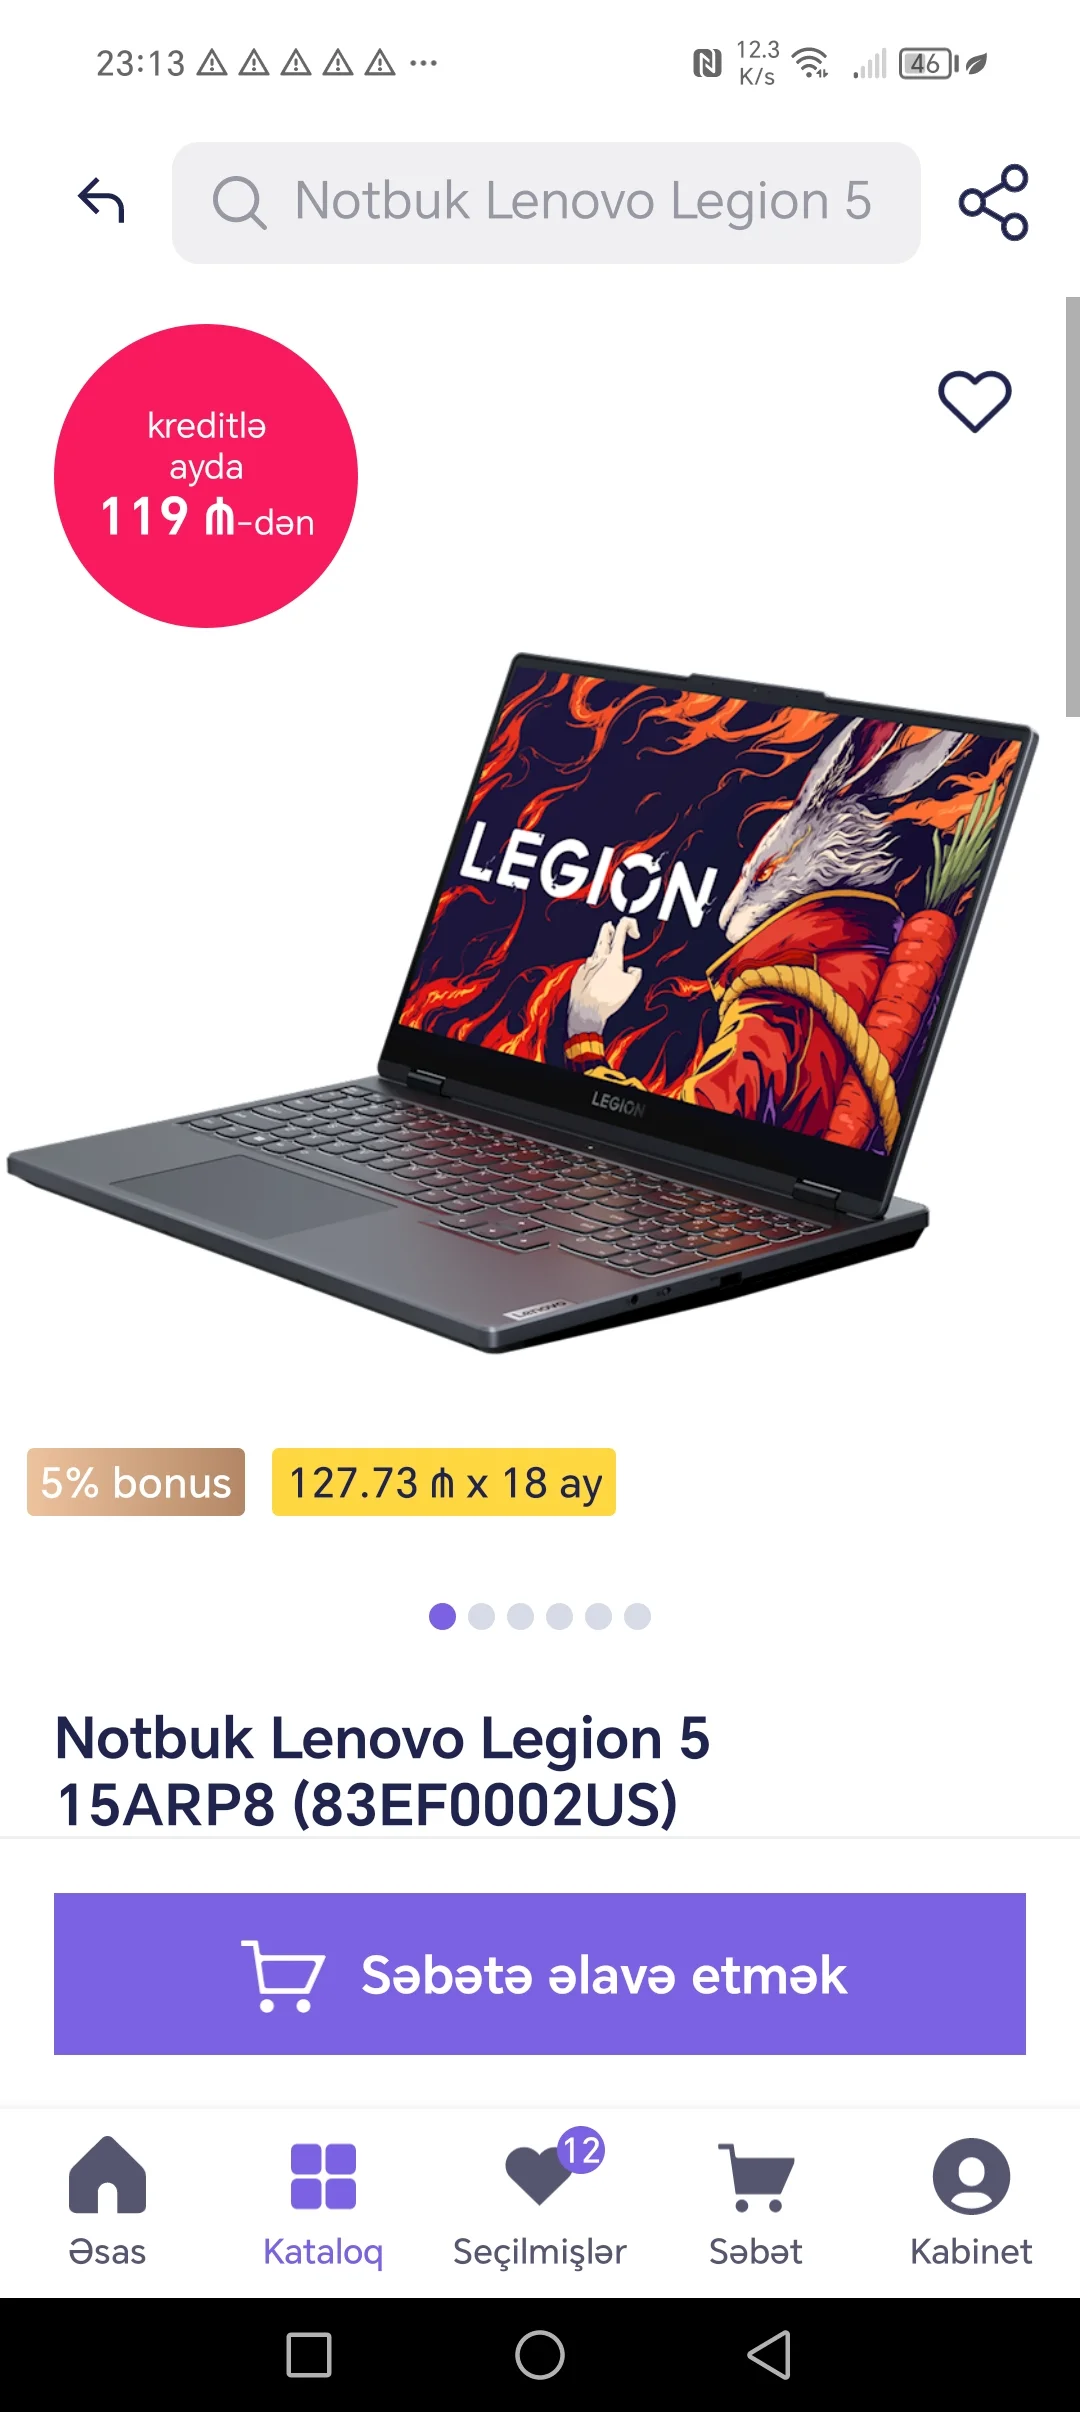Image resolution: width=1080 pixels, height=2412 pixels.
Task: Select the second image carousel dot
Action: [481, 1616]
